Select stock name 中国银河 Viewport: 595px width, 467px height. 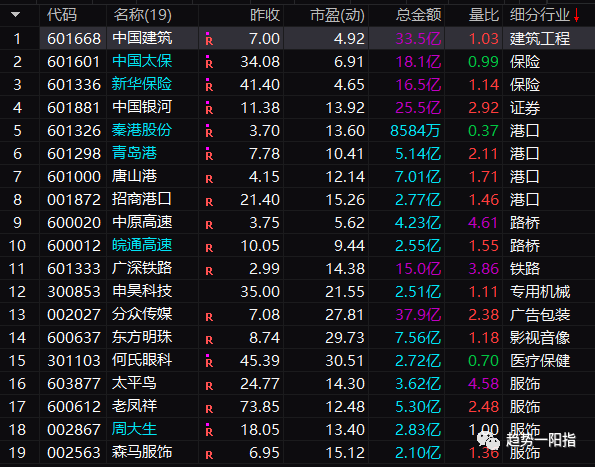click(142, 107)
